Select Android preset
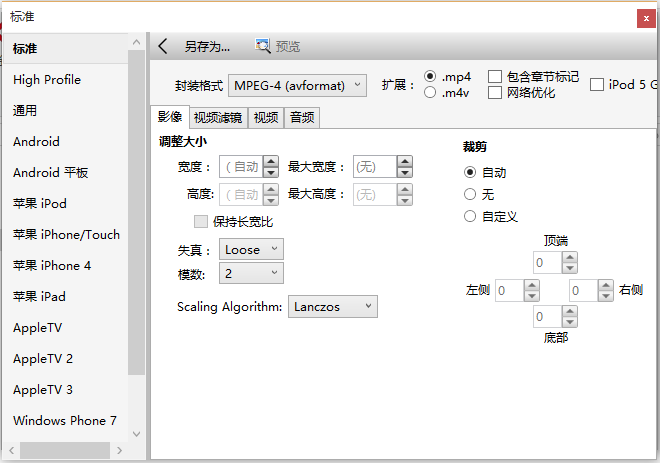 pyautogui.click(x=65, y=141)
